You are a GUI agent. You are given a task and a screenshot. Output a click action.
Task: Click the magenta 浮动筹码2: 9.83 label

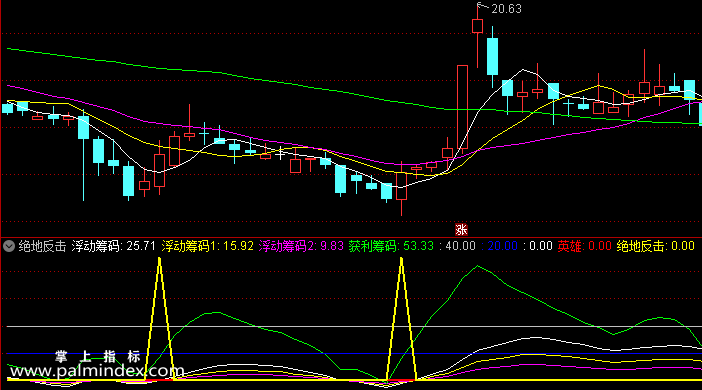pos(301,246)
